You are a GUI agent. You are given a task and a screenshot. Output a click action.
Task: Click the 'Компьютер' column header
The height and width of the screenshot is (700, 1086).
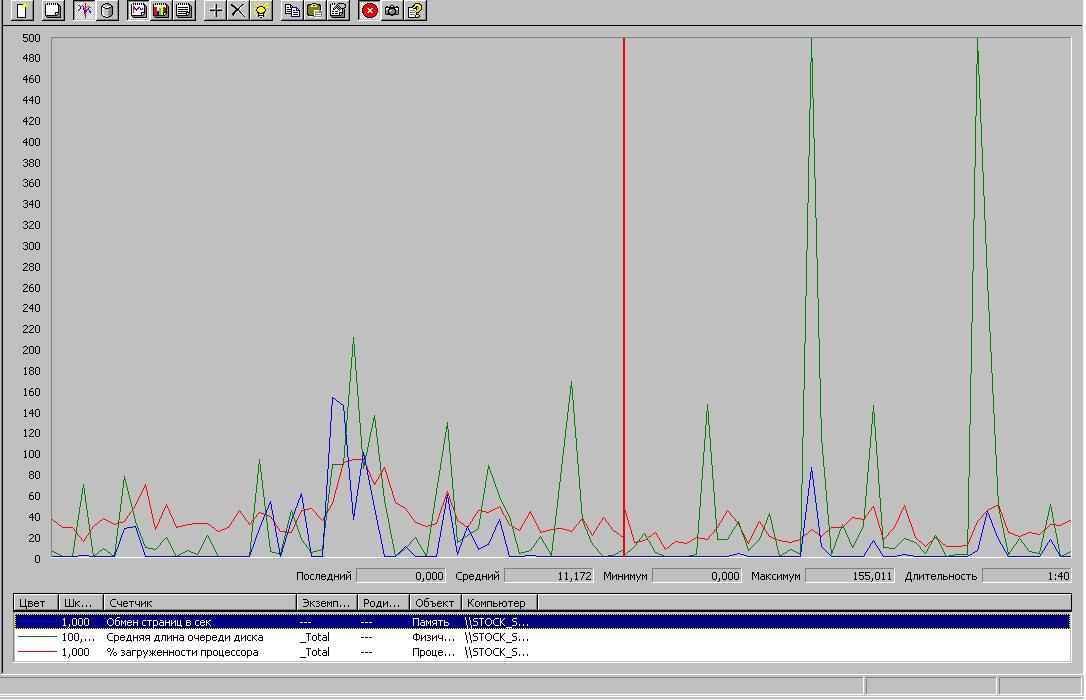497,603
